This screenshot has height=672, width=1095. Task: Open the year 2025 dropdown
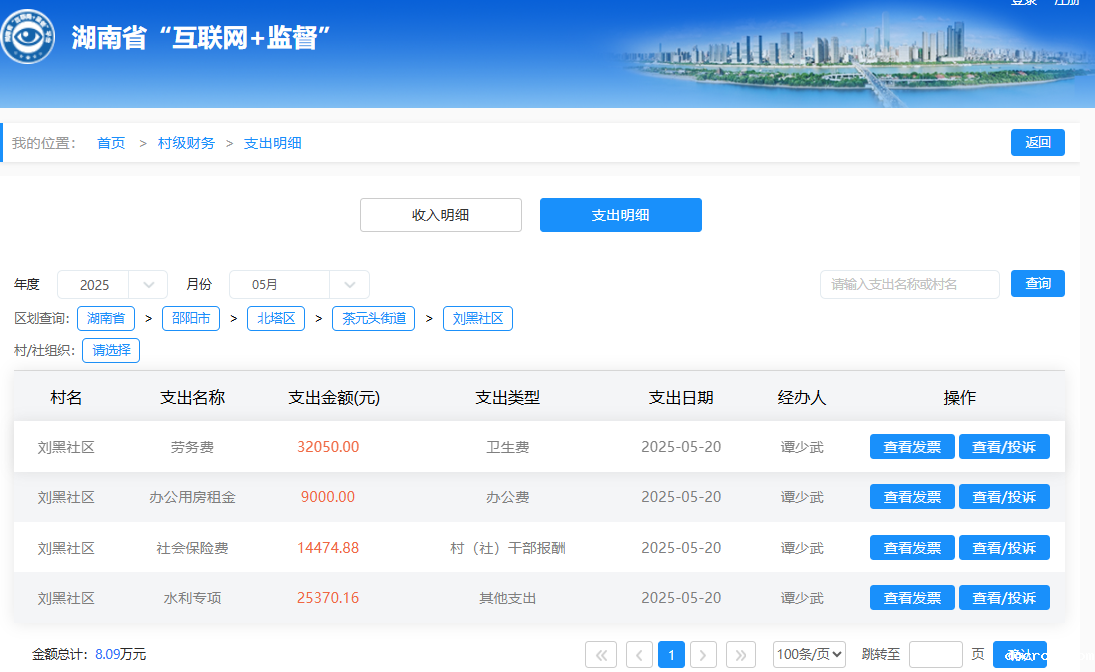(112, 285)
